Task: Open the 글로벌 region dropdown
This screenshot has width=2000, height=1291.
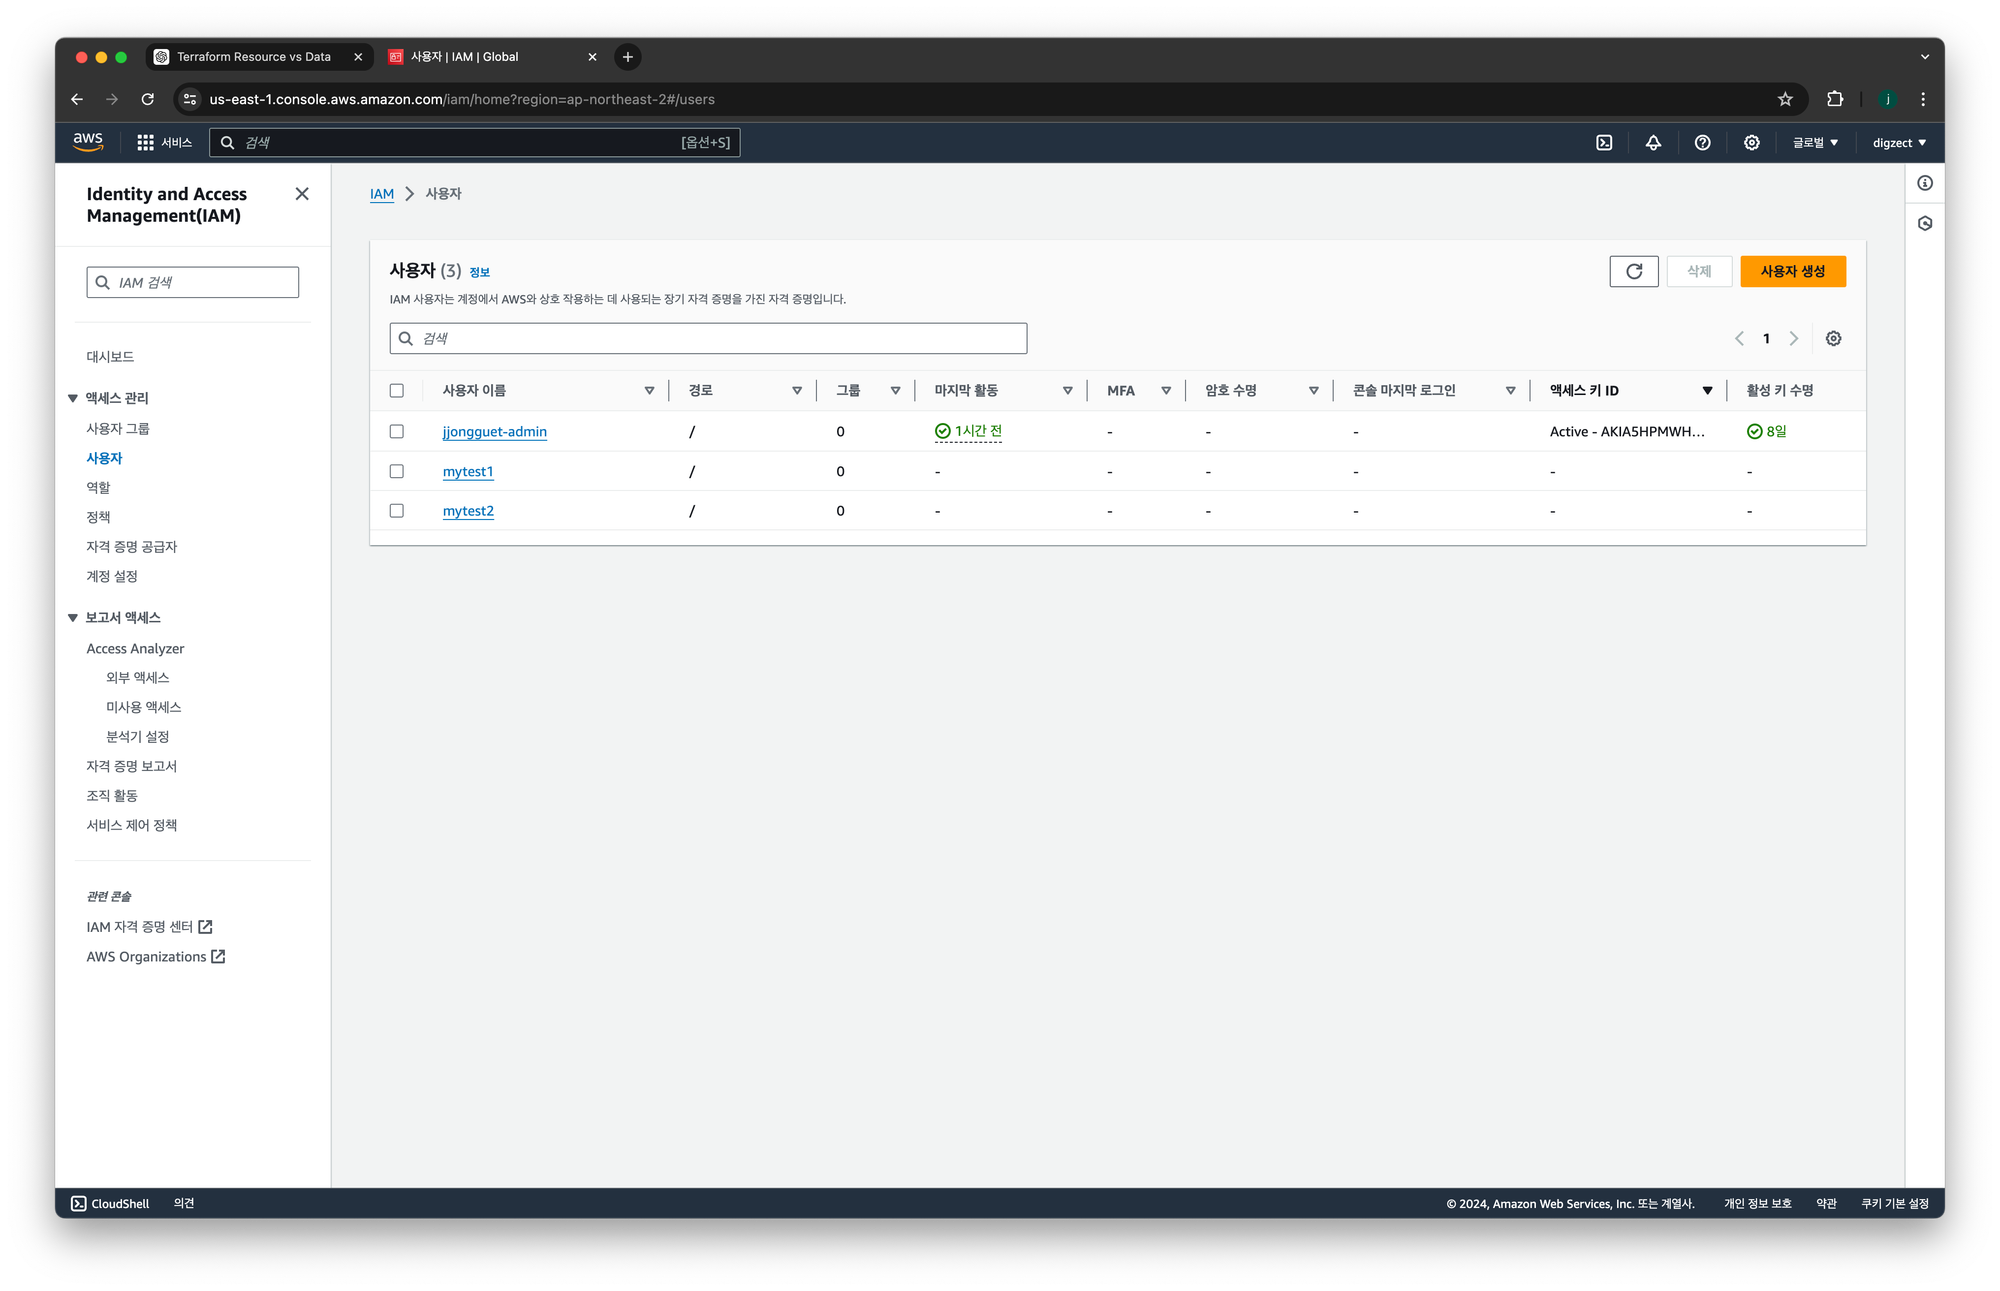Action: pos(1815,143)
